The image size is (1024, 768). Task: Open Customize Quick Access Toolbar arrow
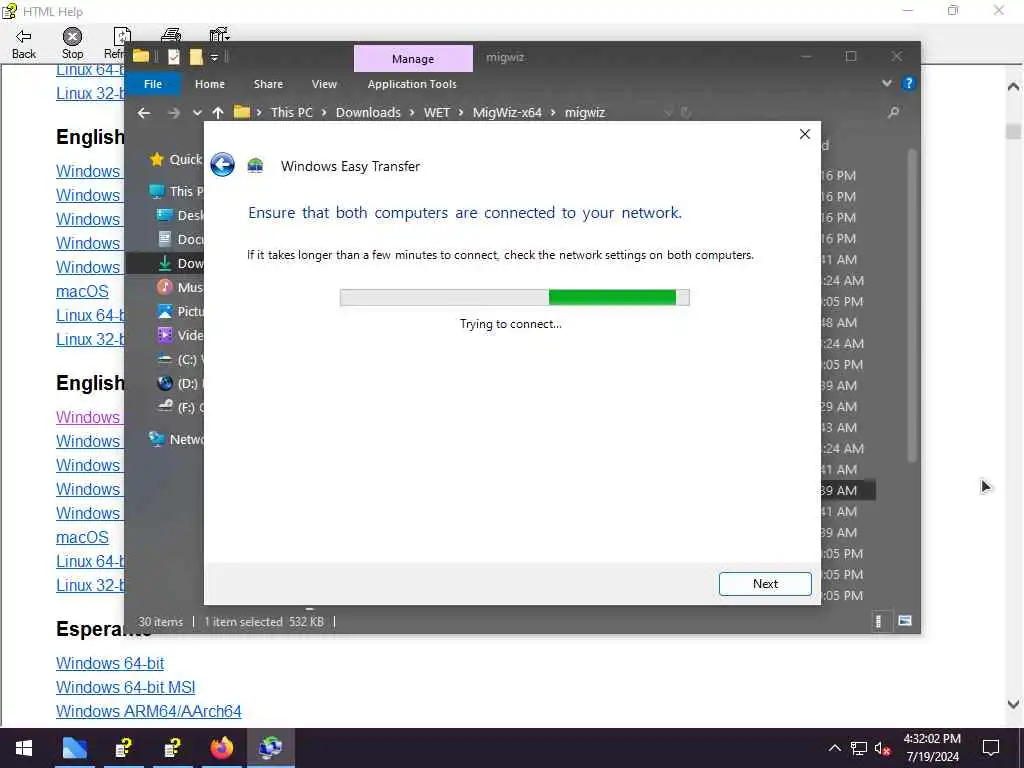(x=214, y=57)
